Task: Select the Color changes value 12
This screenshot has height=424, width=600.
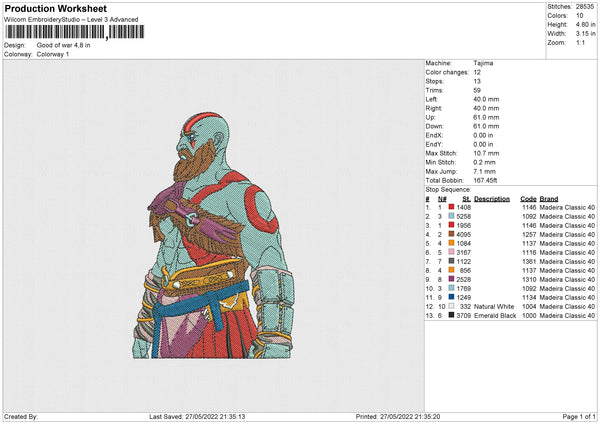Action: [477, 72]
